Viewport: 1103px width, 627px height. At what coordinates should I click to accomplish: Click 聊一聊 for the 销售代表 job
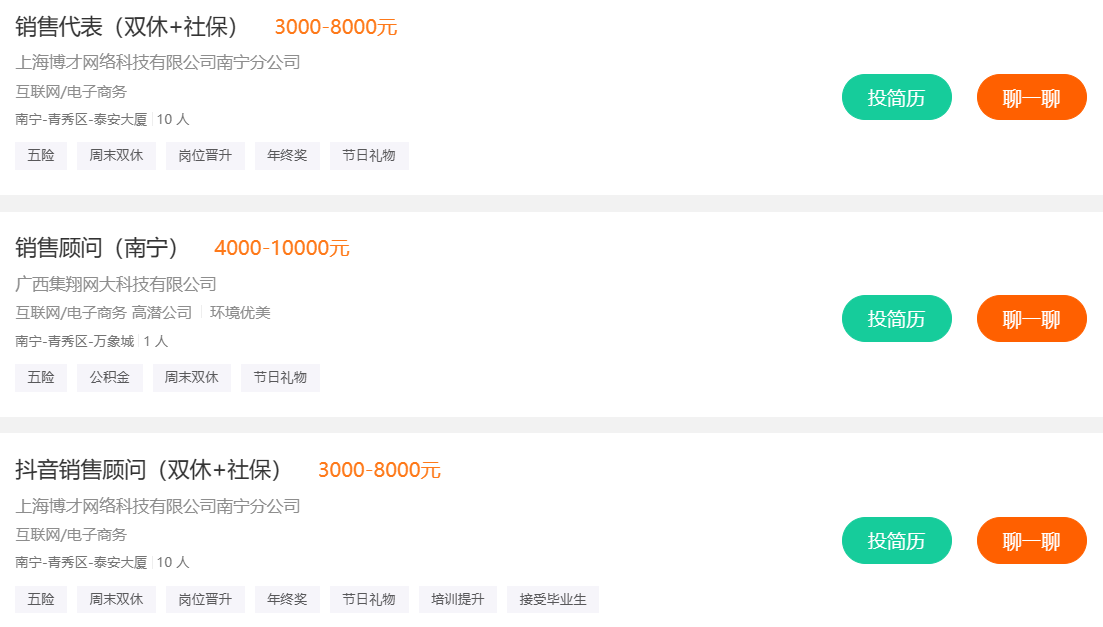[1031, 97]
